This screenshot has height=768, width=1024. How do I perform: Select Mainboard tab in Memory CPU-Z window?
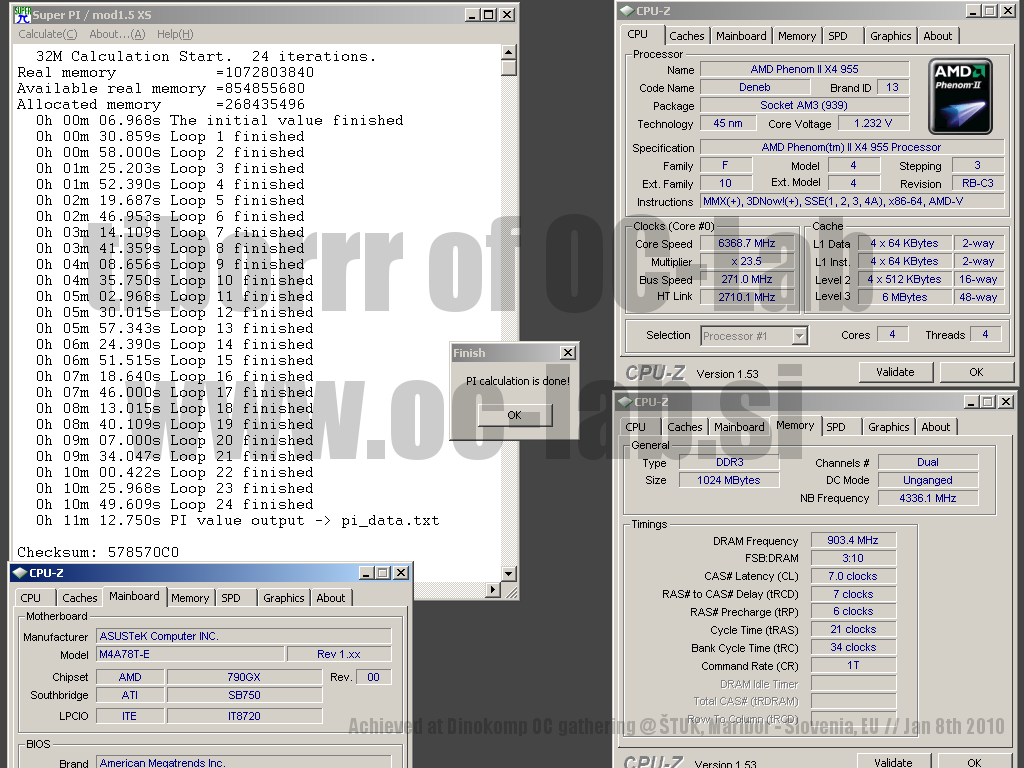pos(739,427)
